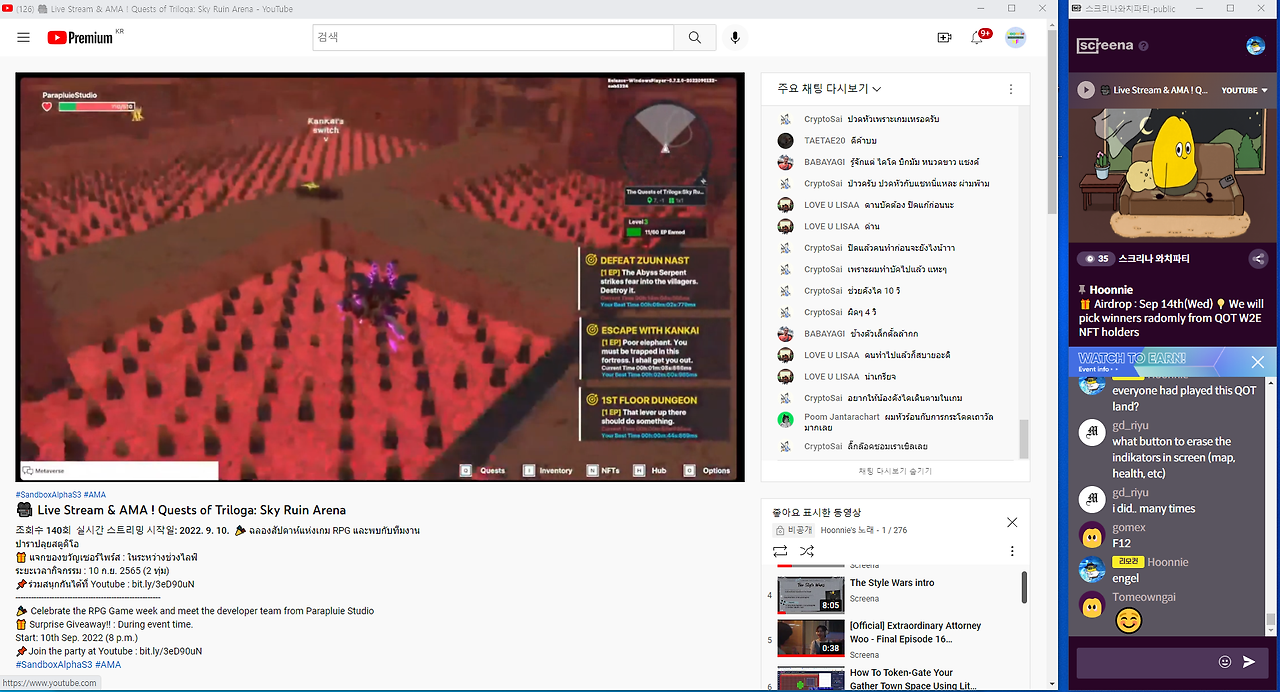Send the chat message with arrow icon

pyautogui.click(x=1249, y=661)
